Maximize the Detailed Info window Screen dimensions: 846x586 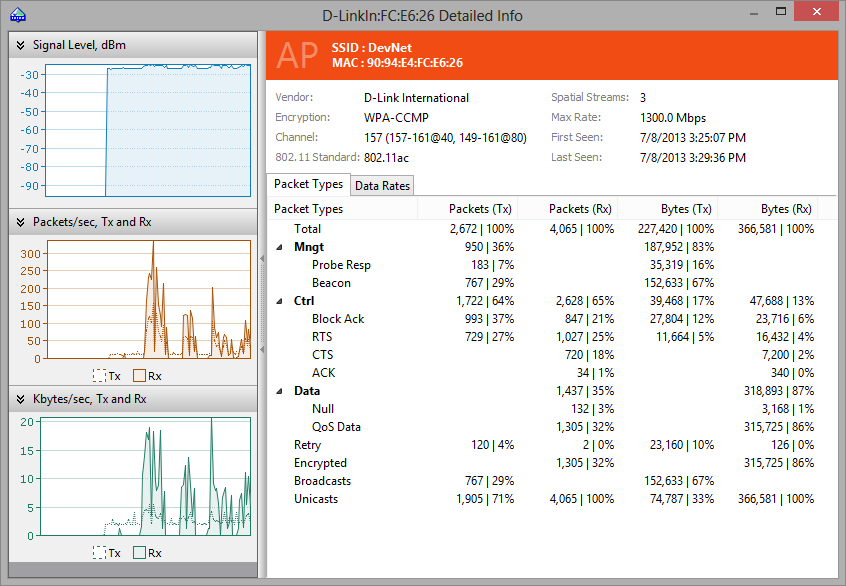click(781, 11)
